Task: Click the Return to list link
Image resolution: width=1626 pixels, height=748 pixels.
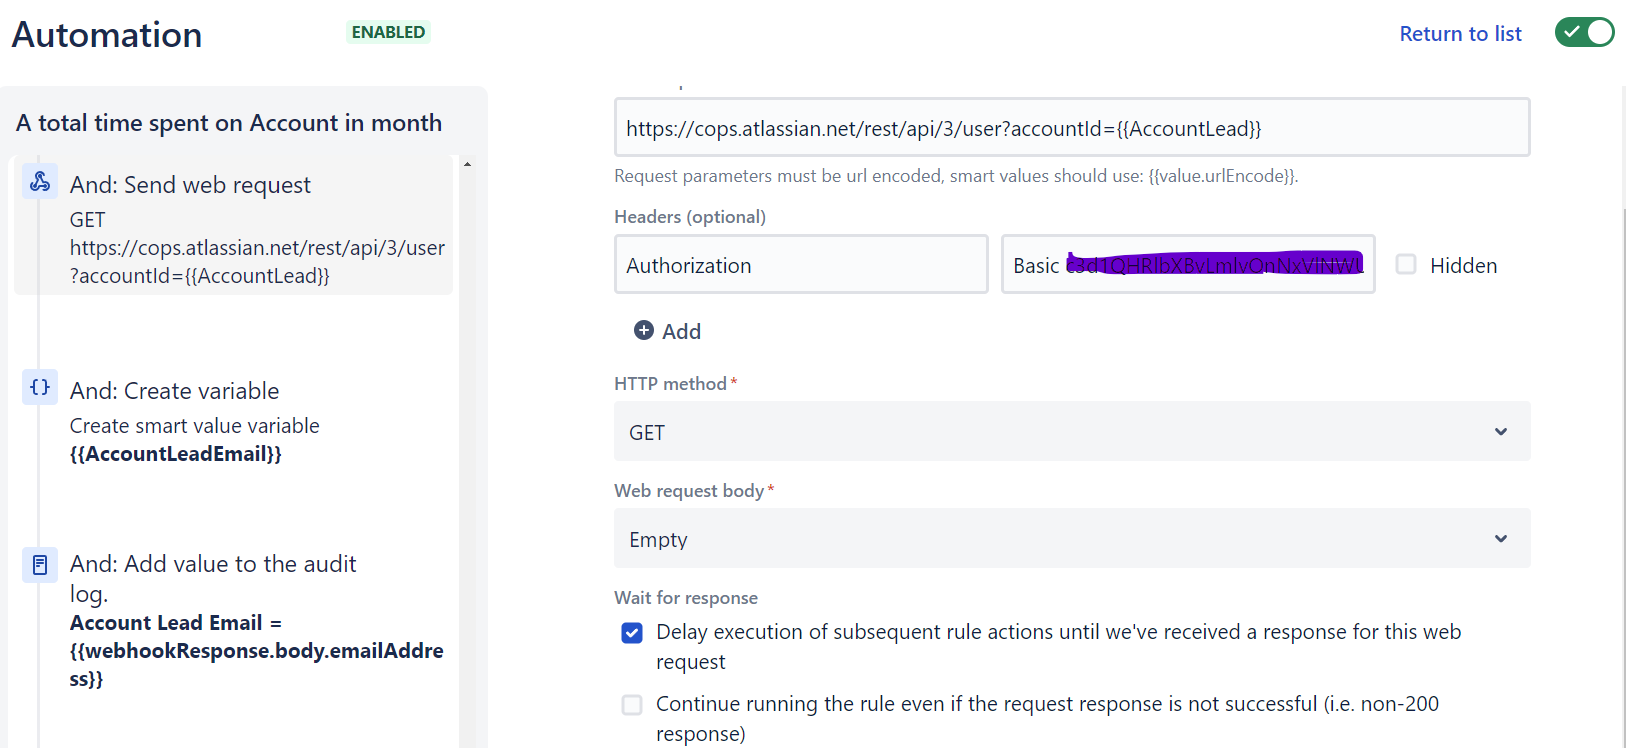Action: point(1459,34)
